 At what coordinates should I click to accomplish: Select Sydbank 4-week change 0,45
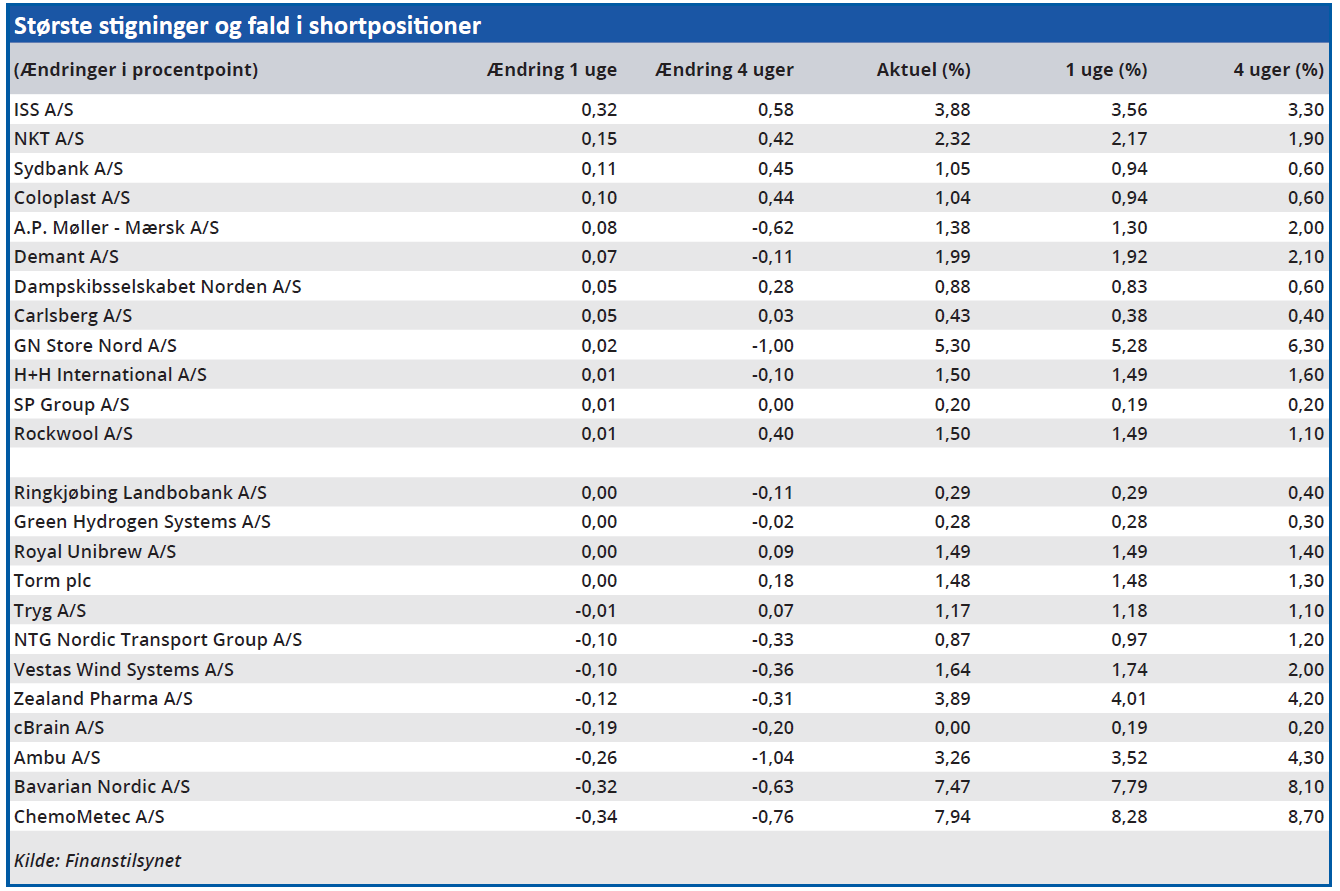(x=776, y=168)
